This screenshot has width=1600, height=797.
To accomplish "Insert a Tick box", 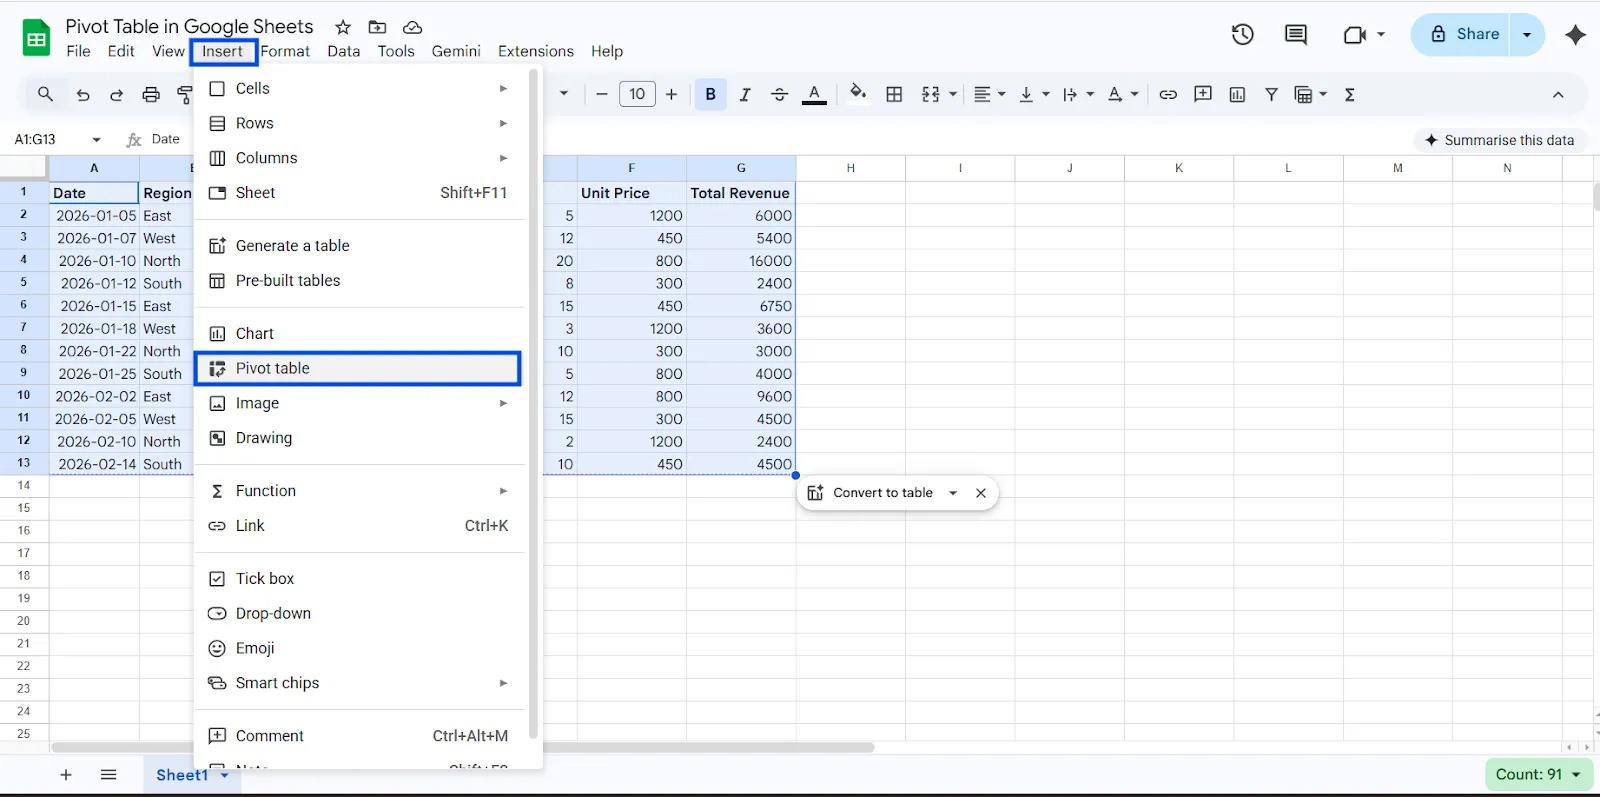I will 360,578.
